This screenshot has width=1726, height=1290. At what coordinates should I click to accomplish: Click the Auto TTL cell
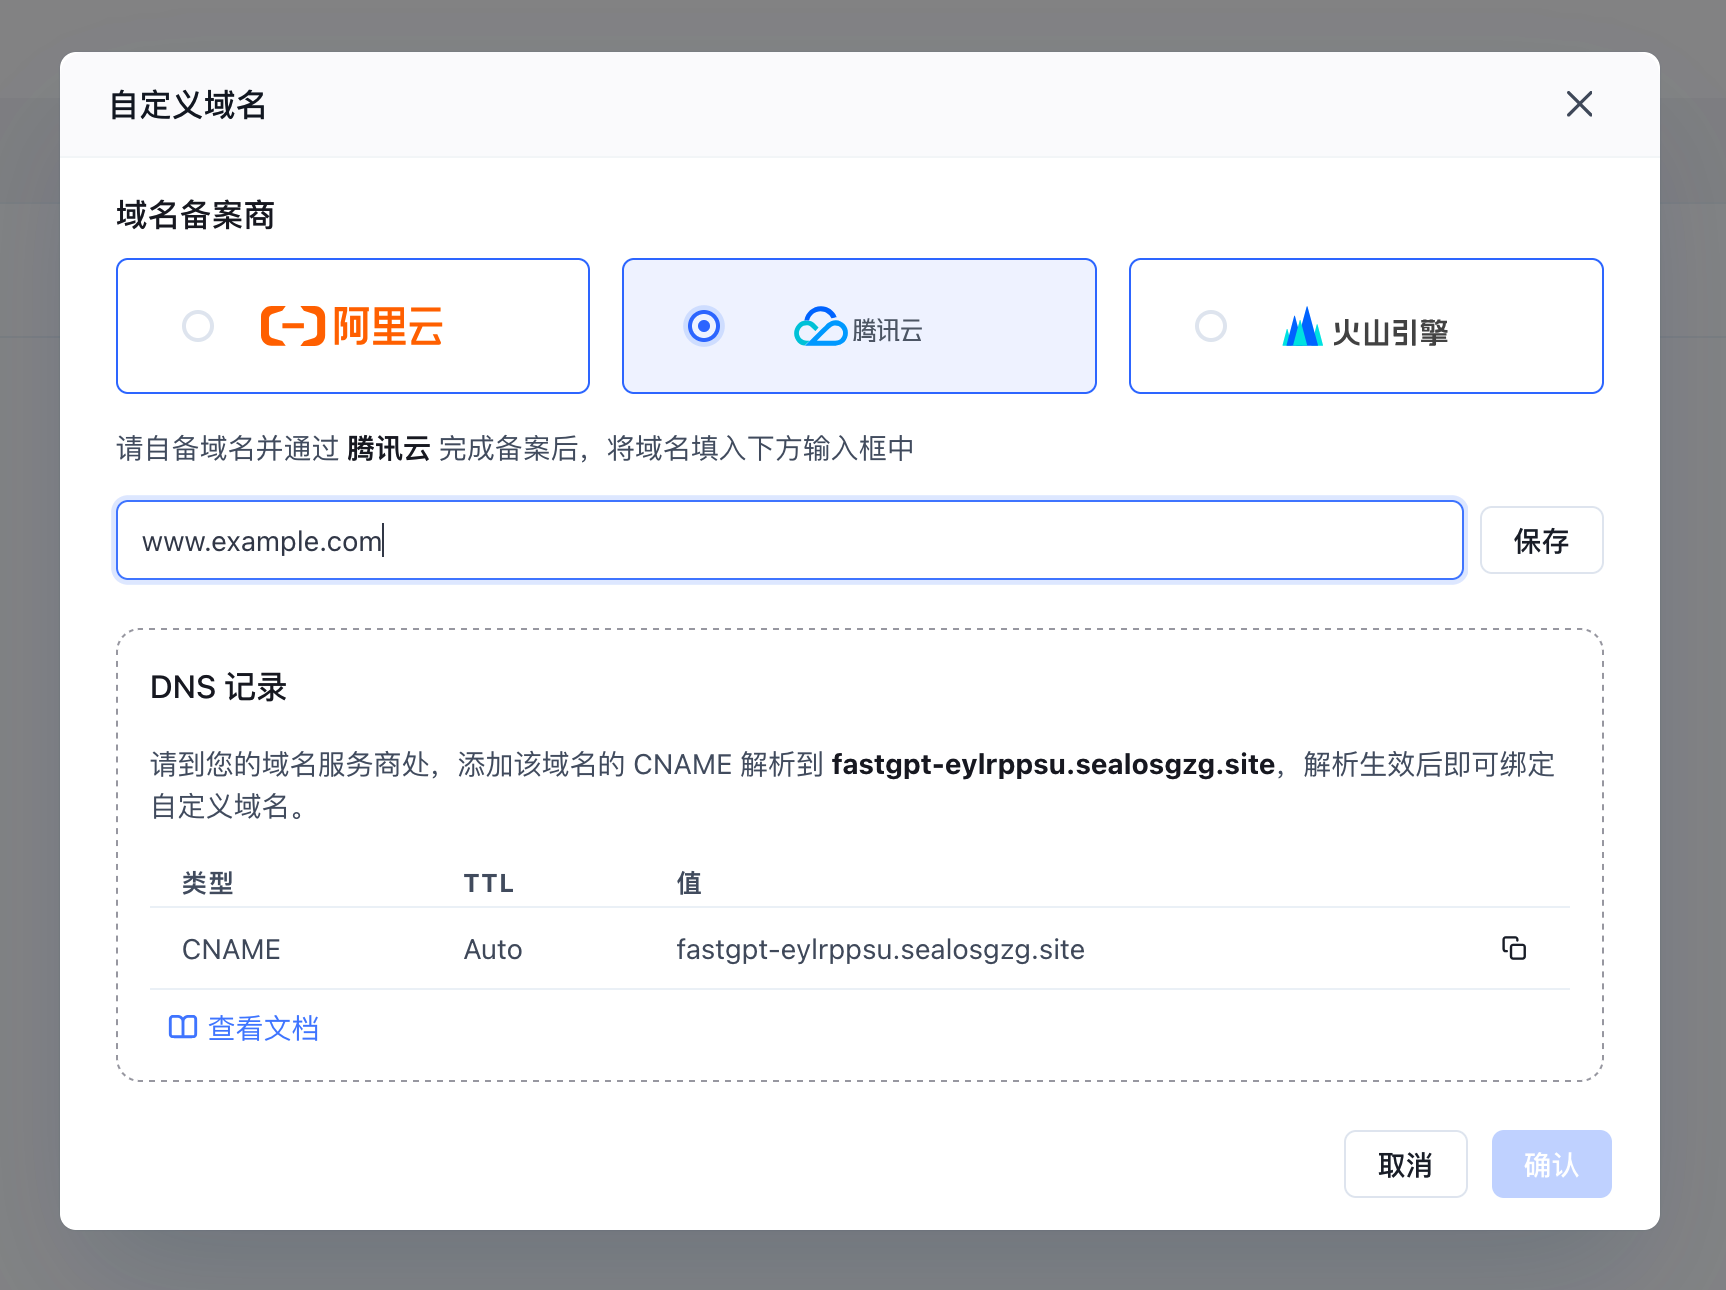[493, 949]
